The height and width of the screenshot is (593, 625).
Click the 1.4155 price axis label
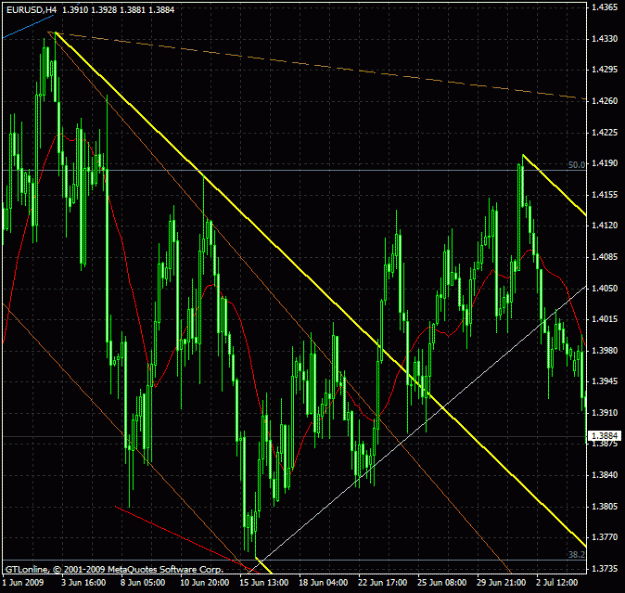click(605, 194)
